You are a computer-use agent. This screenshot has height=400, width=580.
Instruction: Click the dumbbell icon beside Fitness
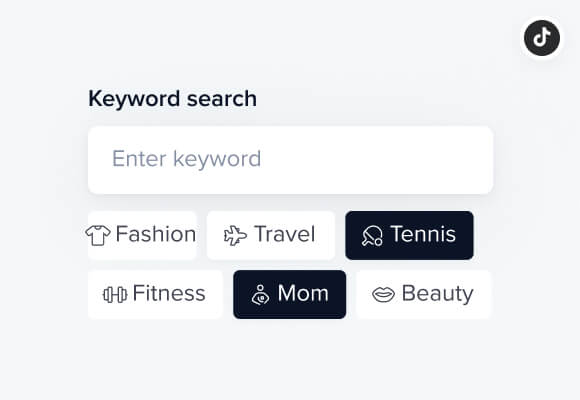[115, 295]
